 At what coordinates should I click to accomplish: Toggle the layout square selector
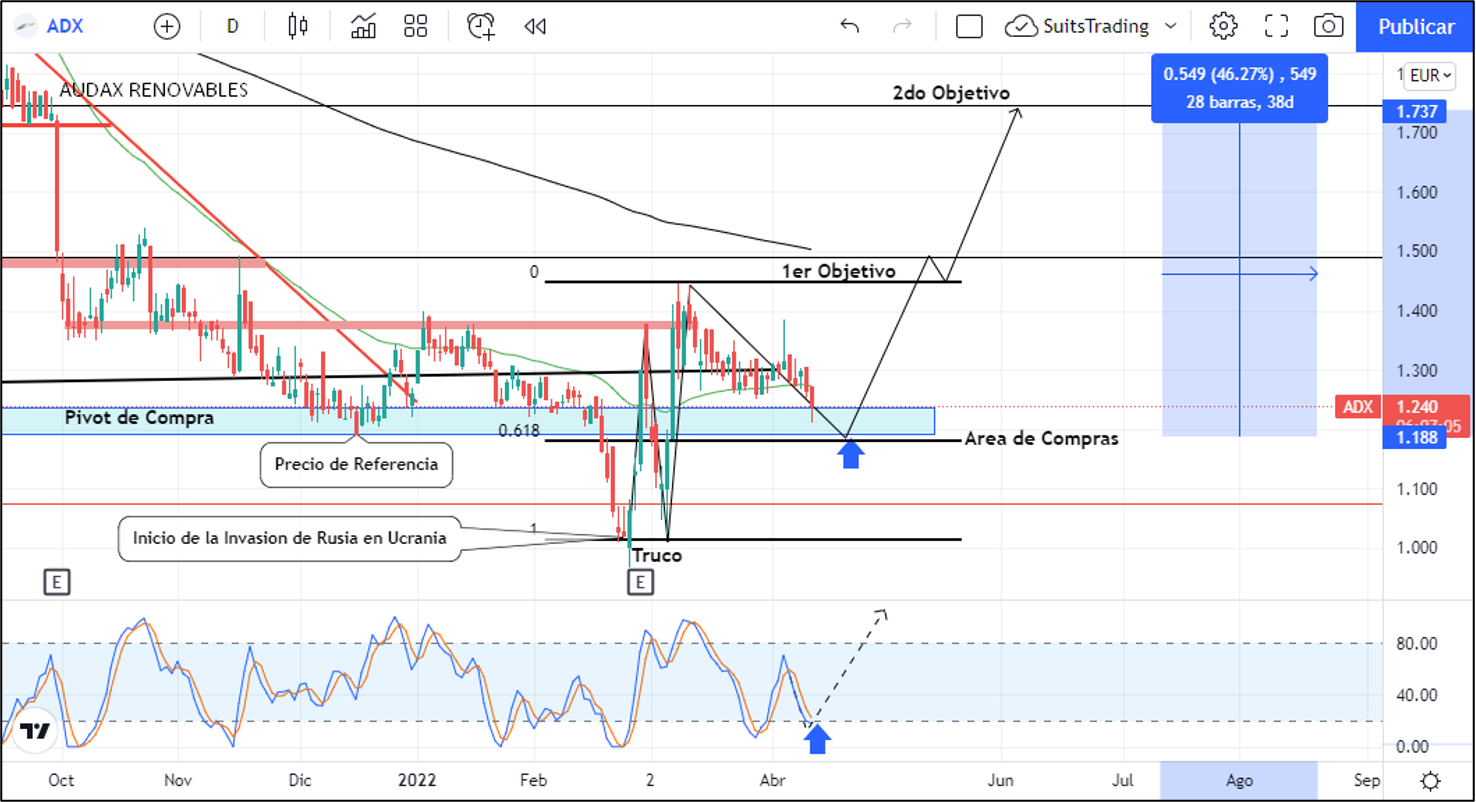tap(969, 27)
